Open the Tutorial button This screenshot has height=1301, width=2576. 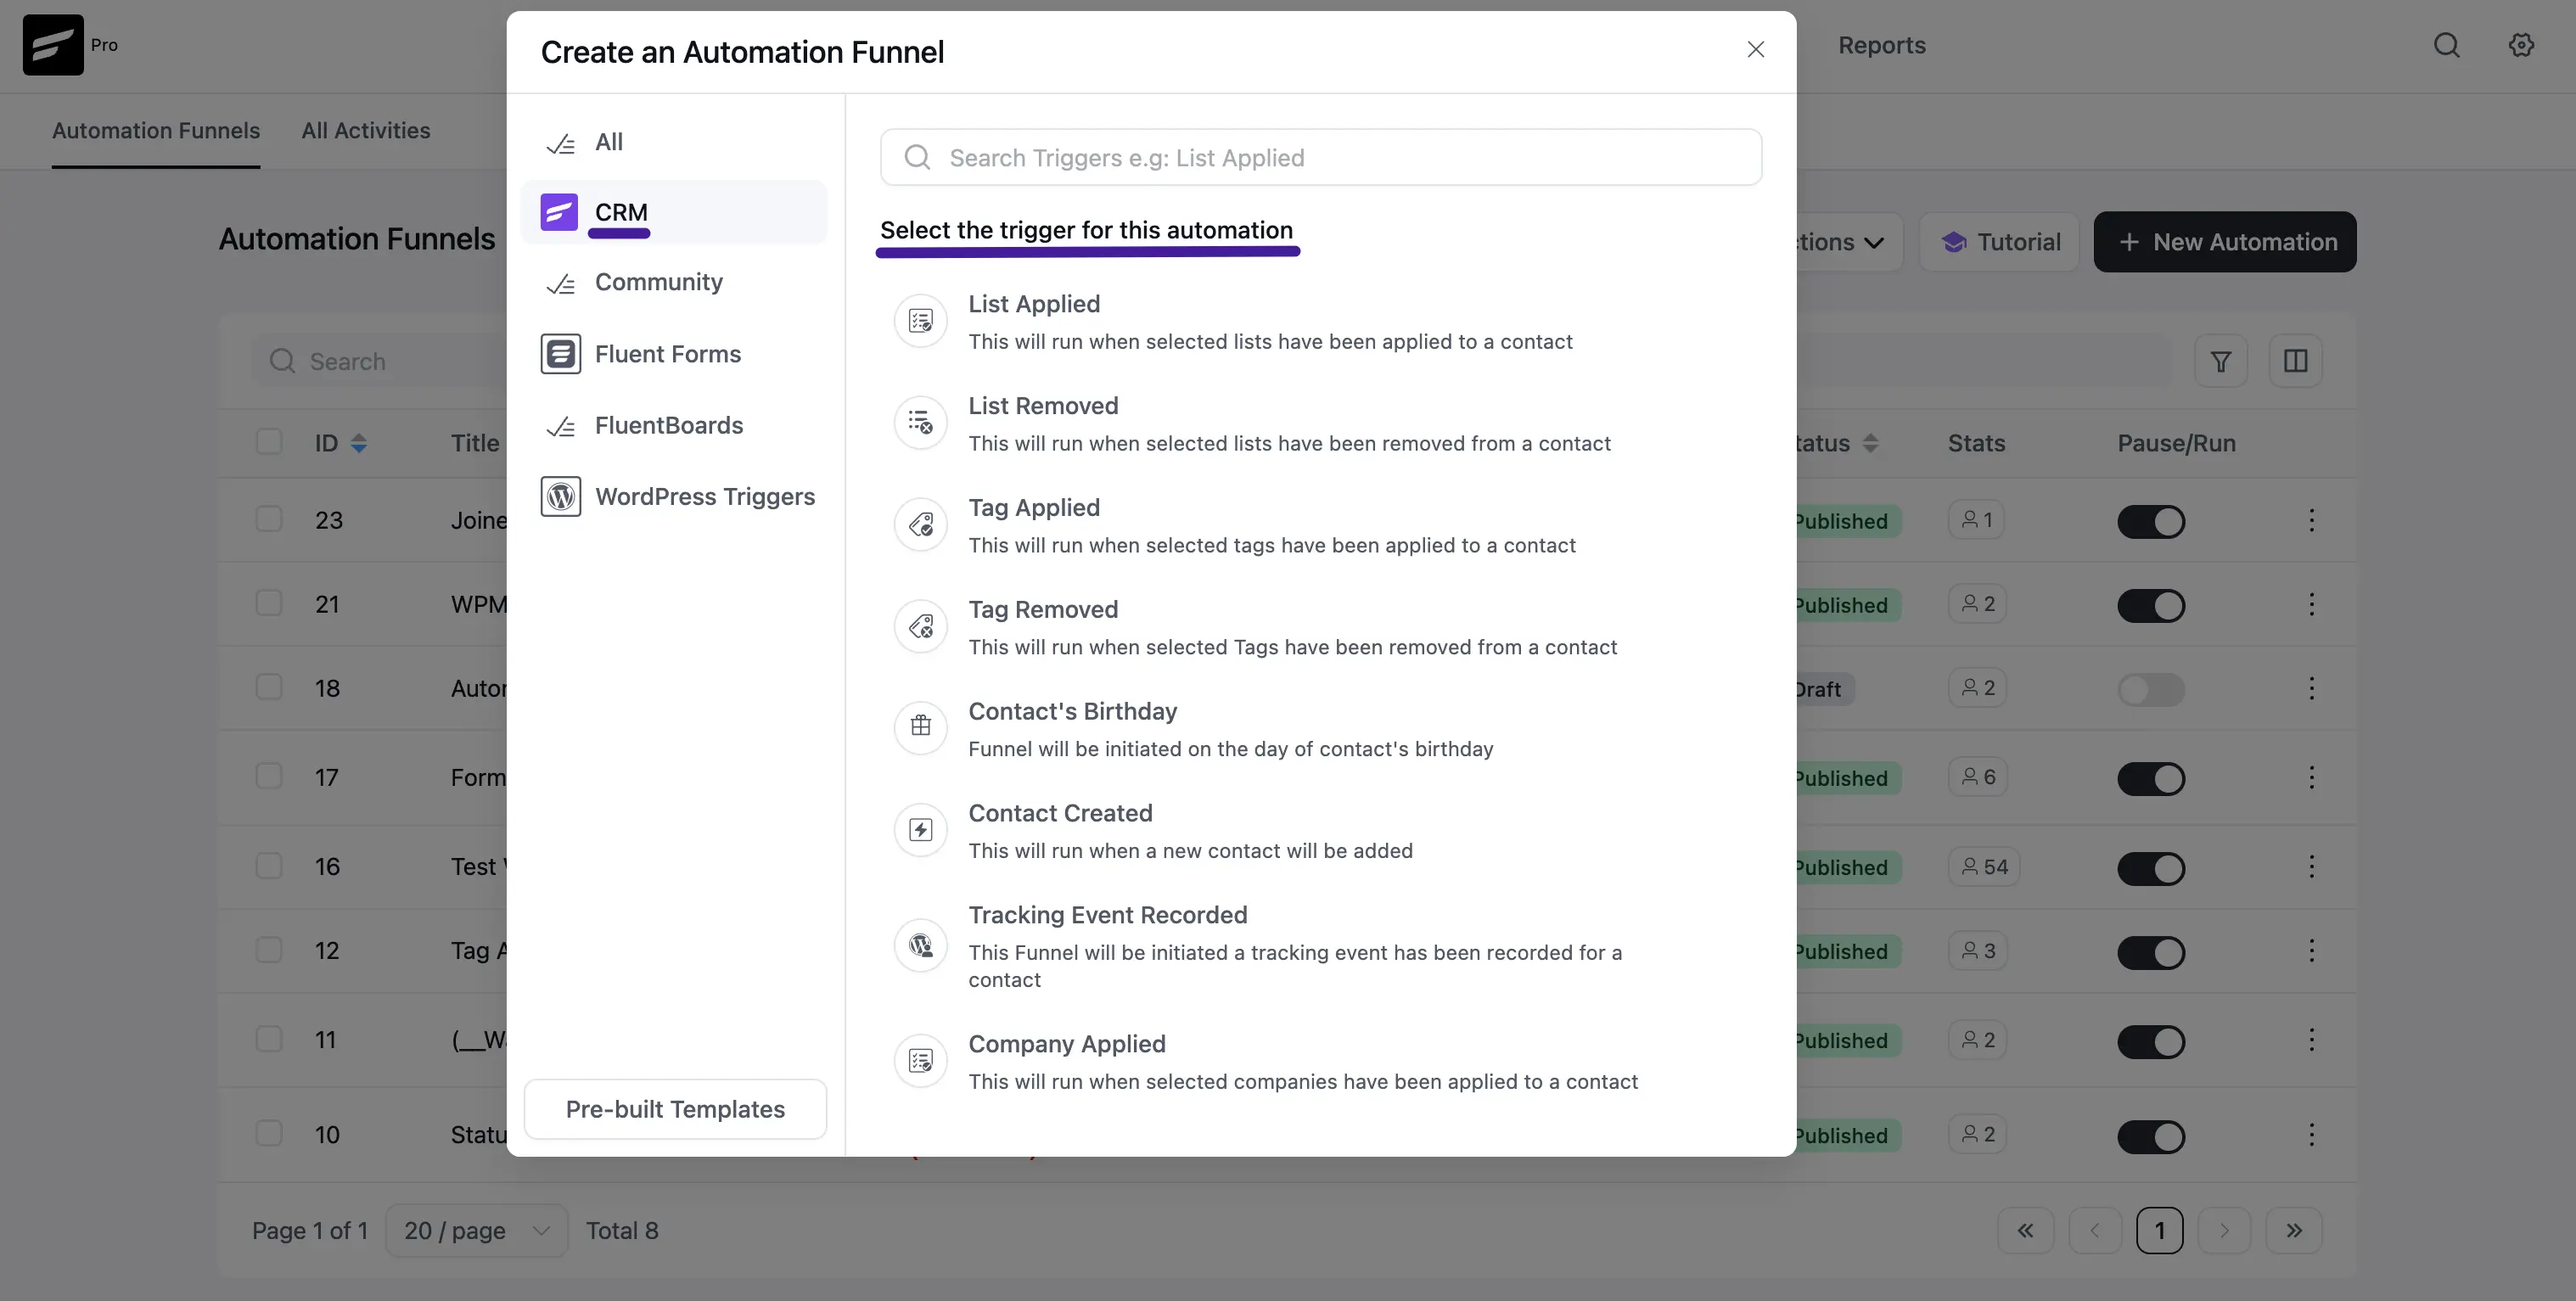pyautogui.click(x=1999, y=242)
